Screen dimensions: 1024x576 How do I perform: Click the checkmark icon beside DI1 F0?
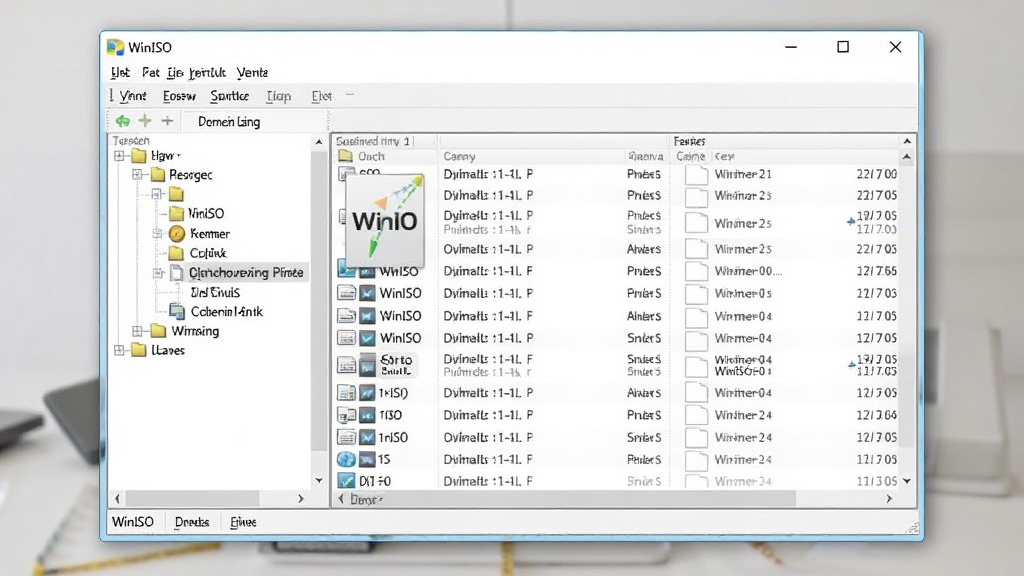point(345,481)
